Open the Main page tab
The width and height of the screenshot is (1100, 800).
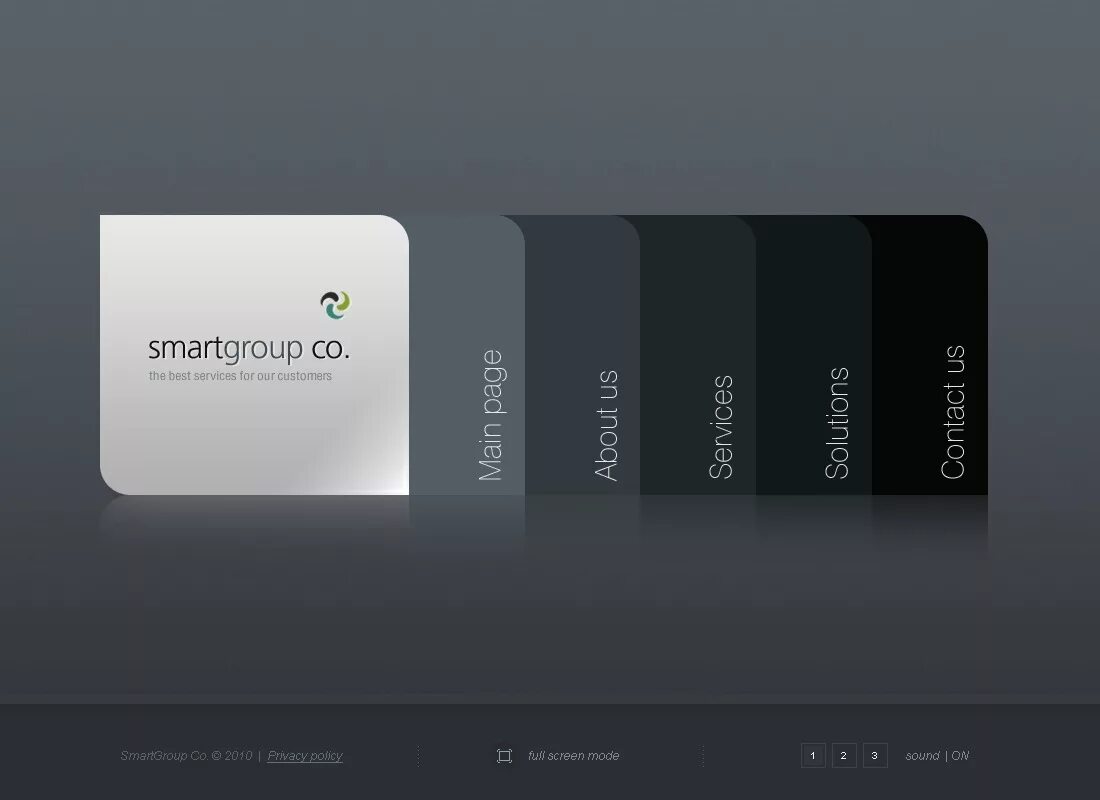point(467,355)
